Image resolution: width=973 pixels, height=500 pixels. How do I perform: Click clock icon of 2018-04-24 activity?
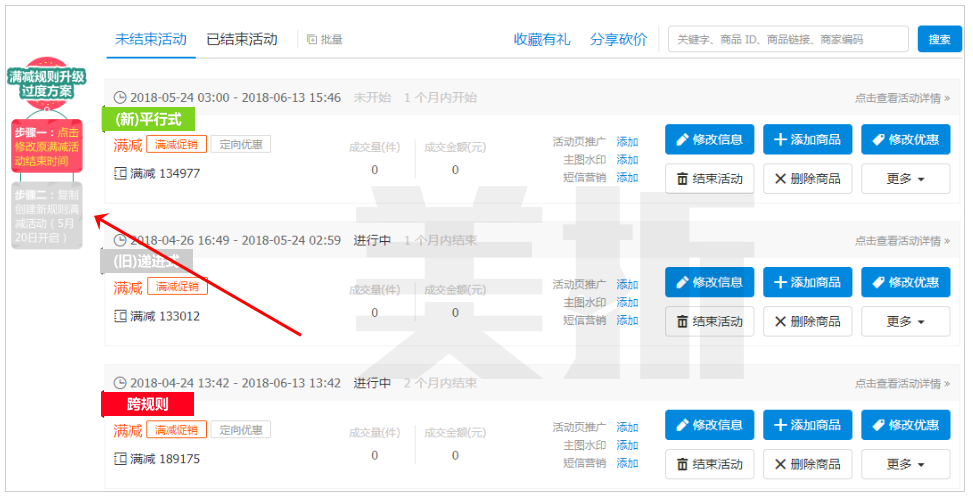[x=120, y=383]
